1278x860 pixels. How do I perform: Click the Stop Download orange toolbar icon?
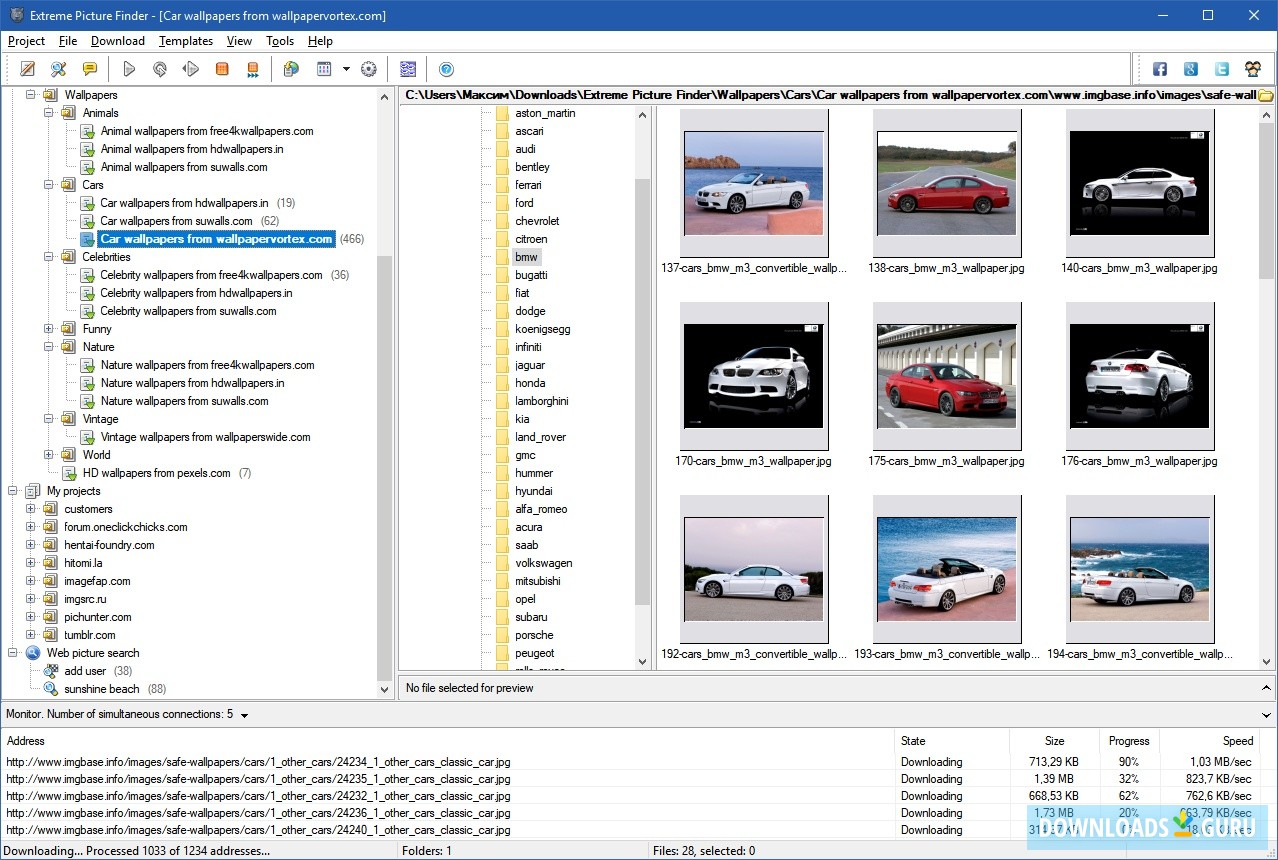click(221, 68)
